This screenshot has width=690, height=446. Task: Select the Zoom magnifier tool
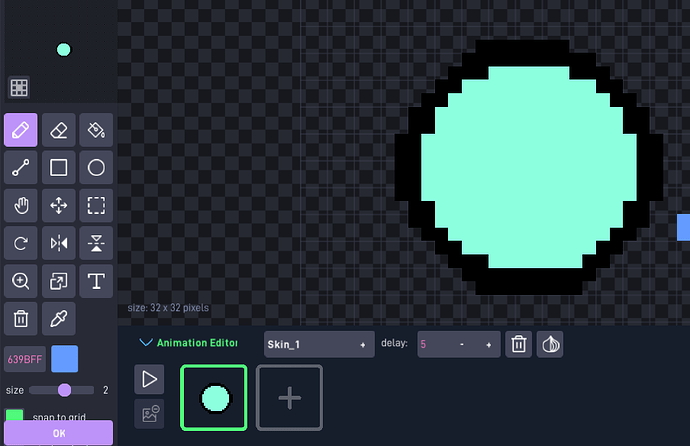(x=21, y=281)
